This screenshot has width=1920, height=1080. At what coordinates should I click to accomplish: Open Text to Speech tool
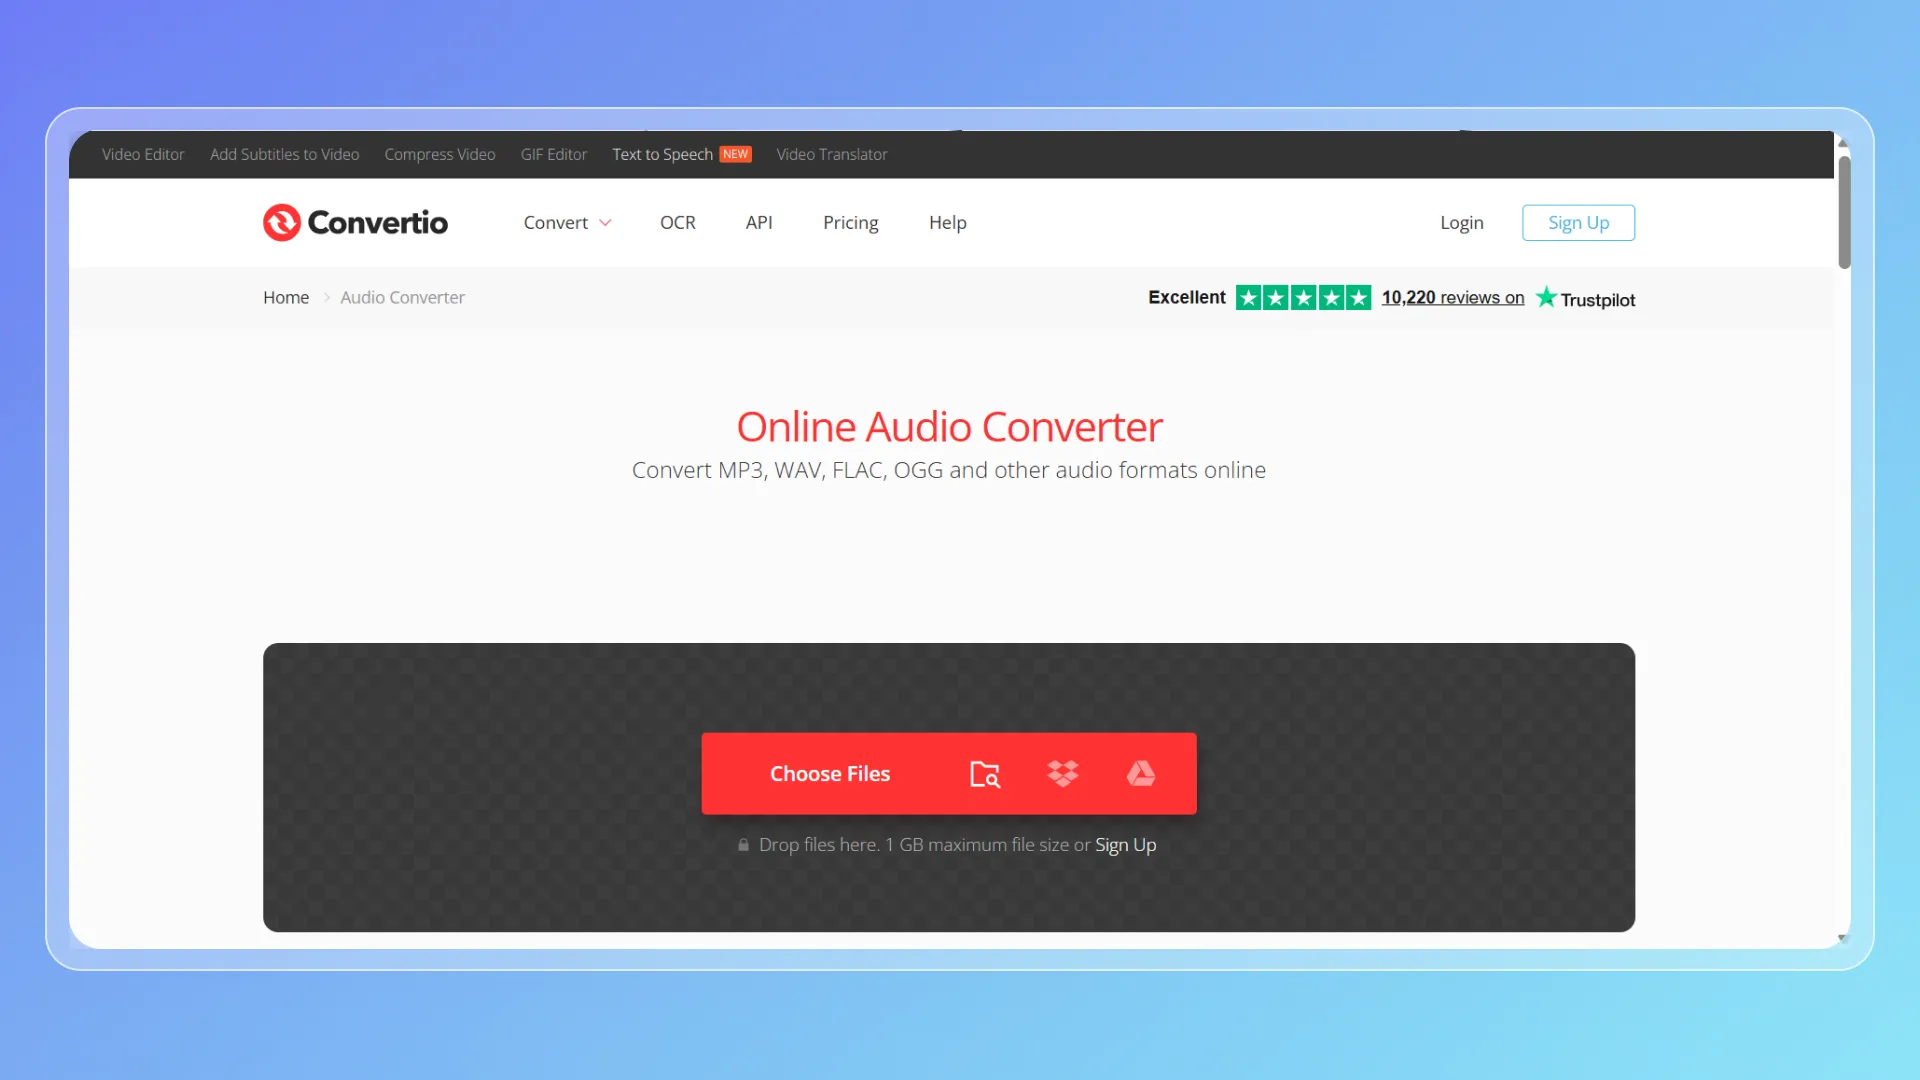click(x=663, y=154)
